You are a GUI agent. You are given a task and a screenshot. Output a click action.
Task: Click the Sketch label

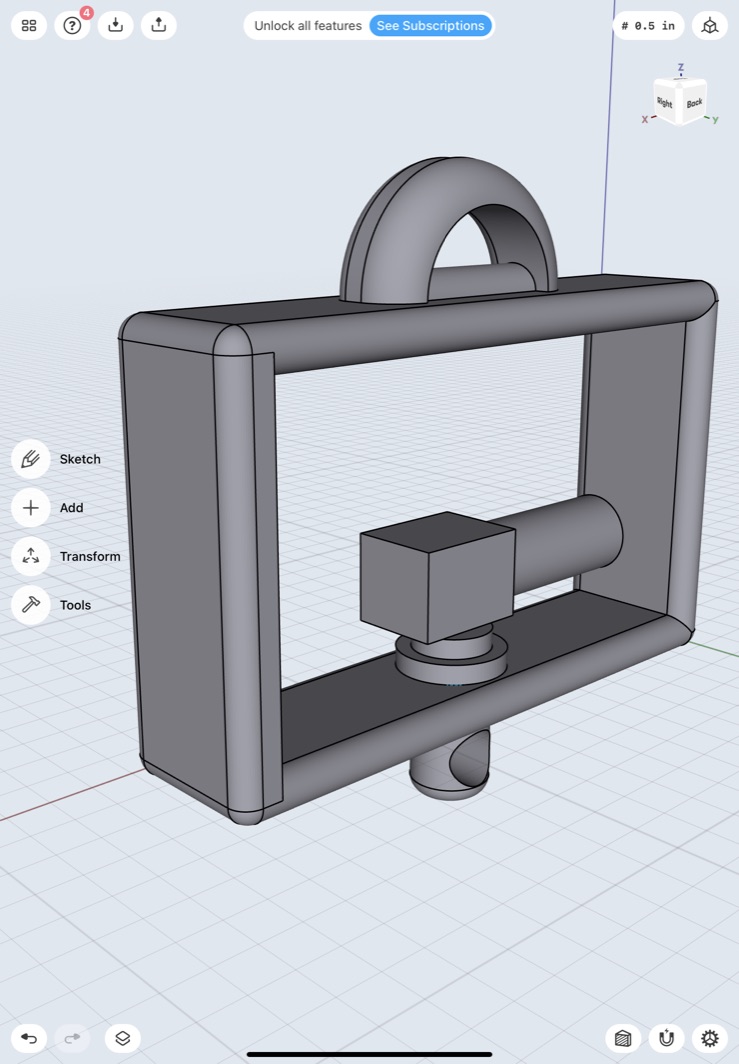(80, 459)
